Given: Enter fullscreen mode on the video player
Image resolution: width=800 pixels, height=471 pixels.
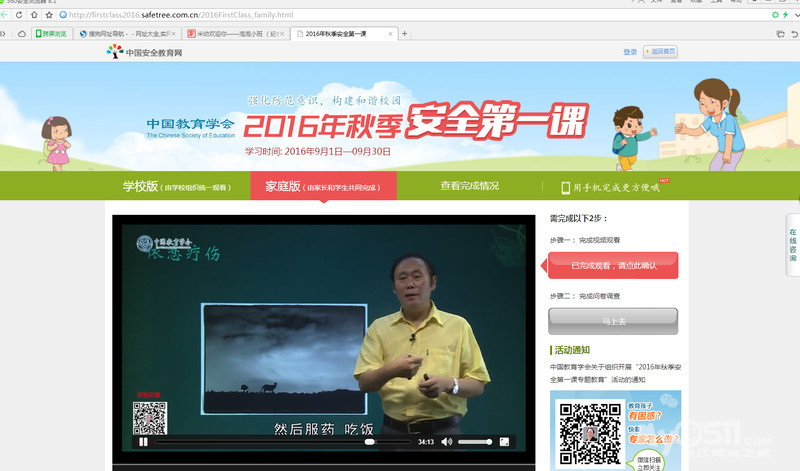Looking at the screenshot, I should [x=505, y=441].
